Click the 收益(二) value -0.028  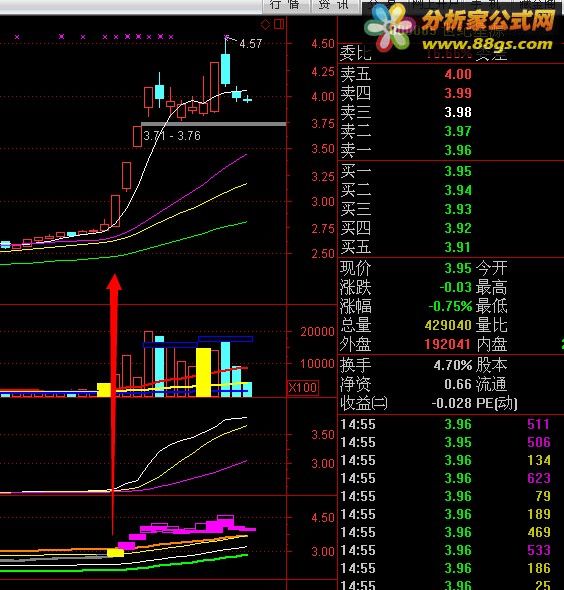pos(452,403)
